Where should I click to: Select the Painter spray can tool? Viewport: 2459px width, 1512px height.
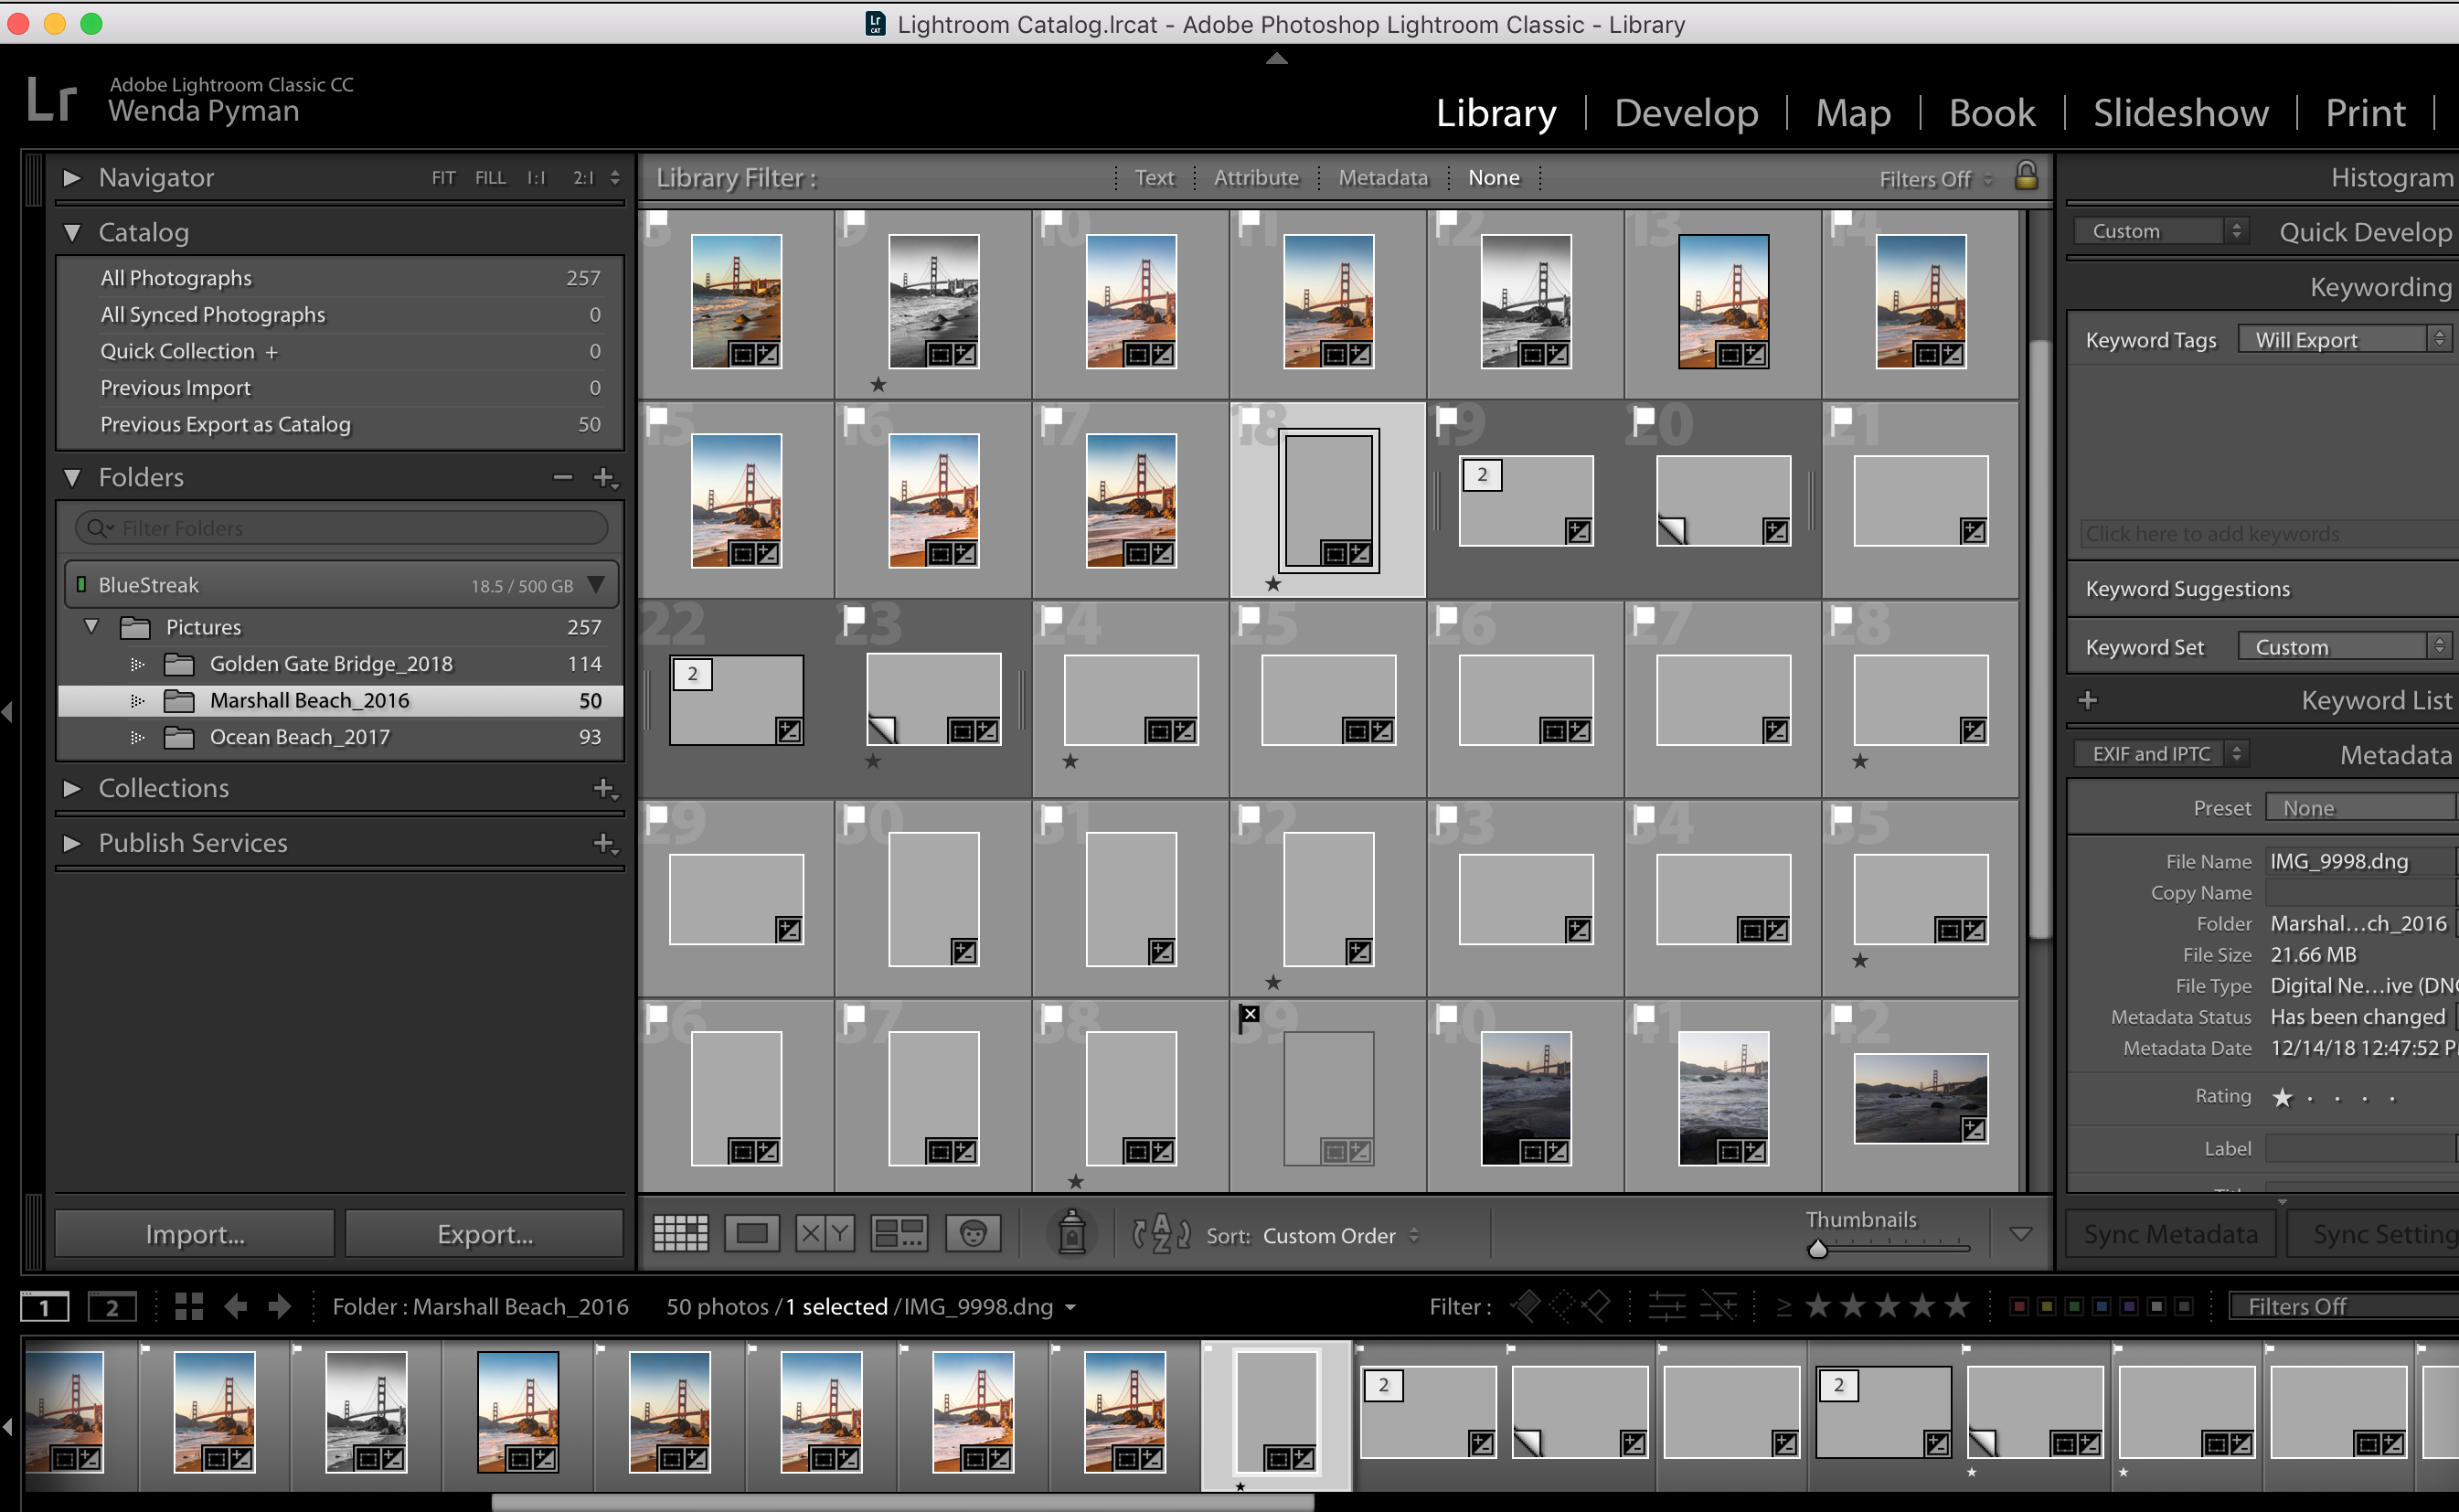coord(1071,1232)
